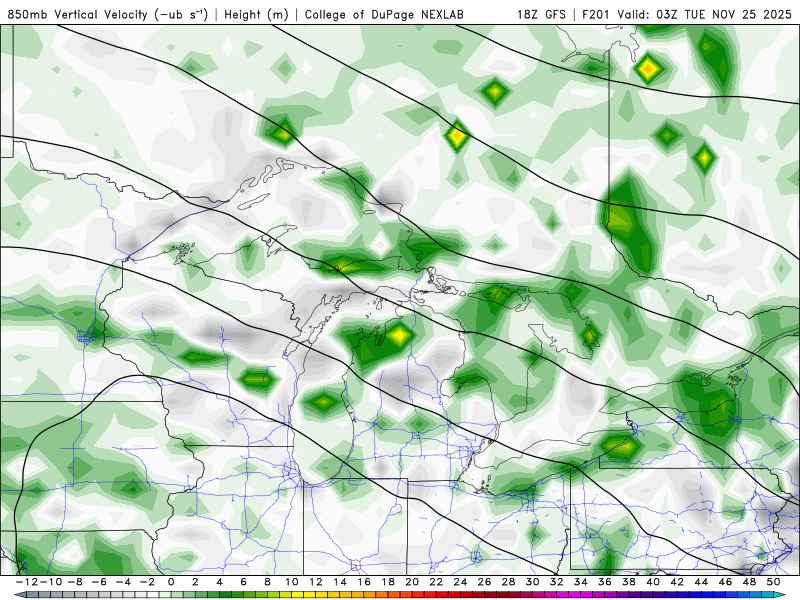800x600 pixels.
Task: Click the "4" value on the color scale
Action: [x=219, y=582]
